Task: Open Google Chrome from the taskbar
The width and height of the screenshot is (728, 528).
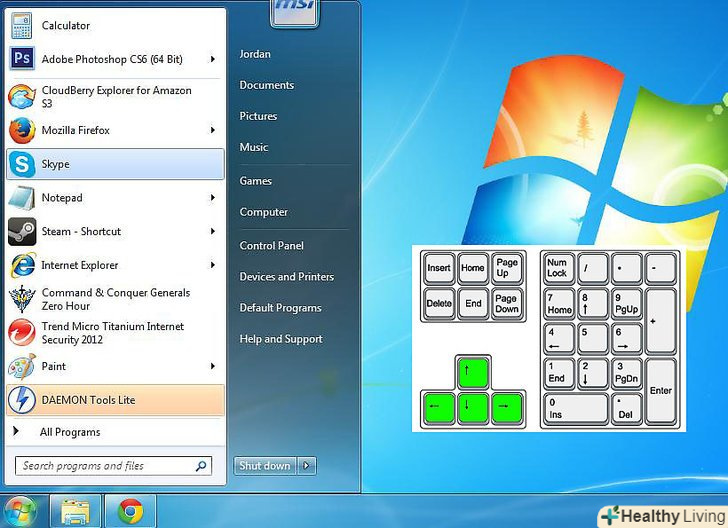Action: point(130,512)
